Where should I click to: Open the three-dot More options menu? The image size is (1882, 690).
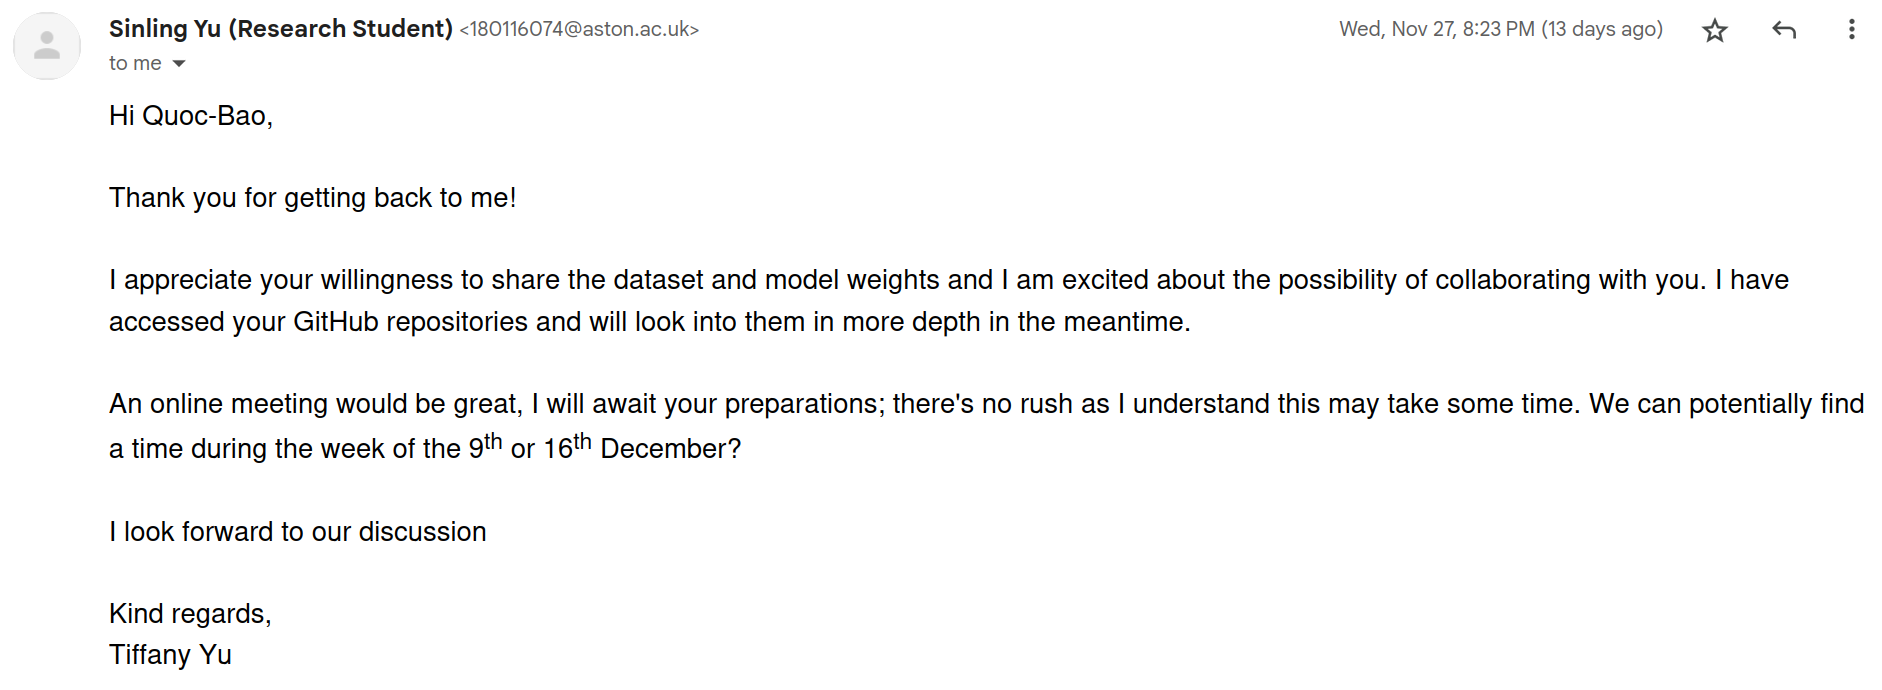pyautogui.click(x=1851, y=30)
